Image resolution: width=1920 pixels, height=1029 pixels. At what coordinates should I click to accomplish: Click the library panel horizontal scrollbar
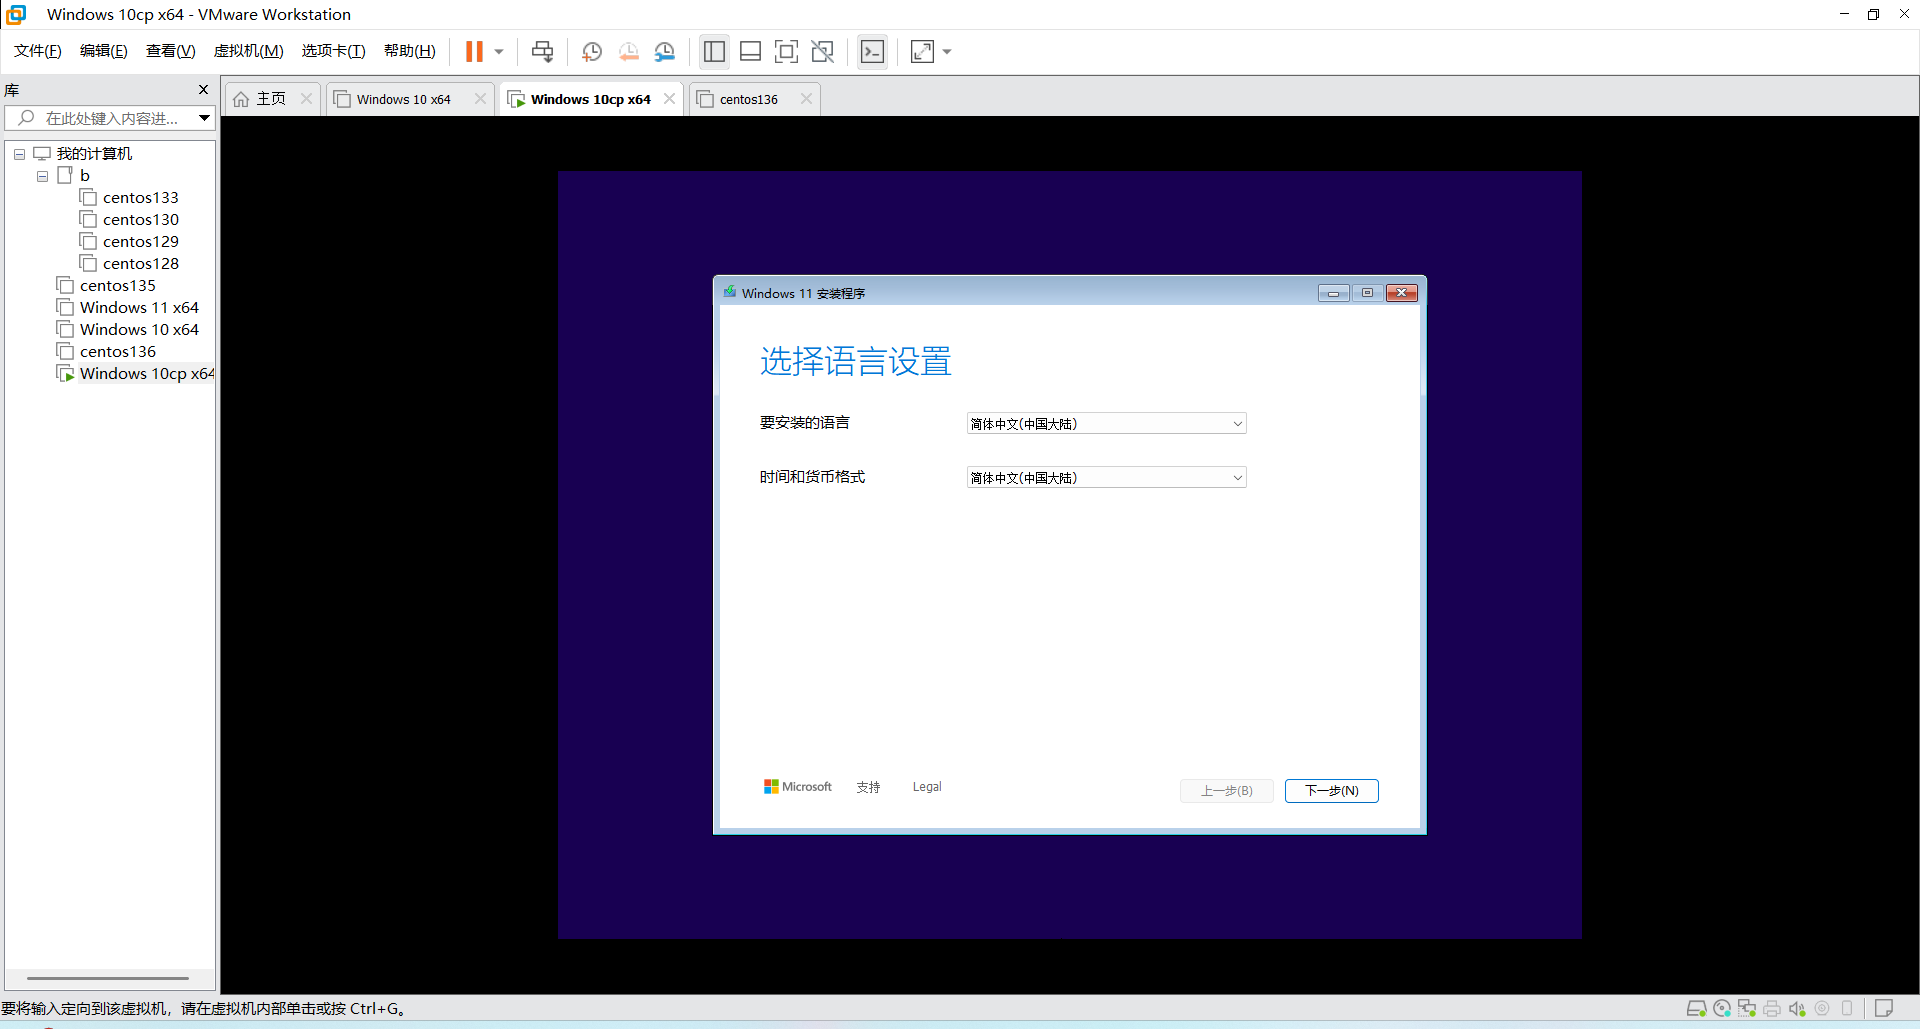click(108, 978)
